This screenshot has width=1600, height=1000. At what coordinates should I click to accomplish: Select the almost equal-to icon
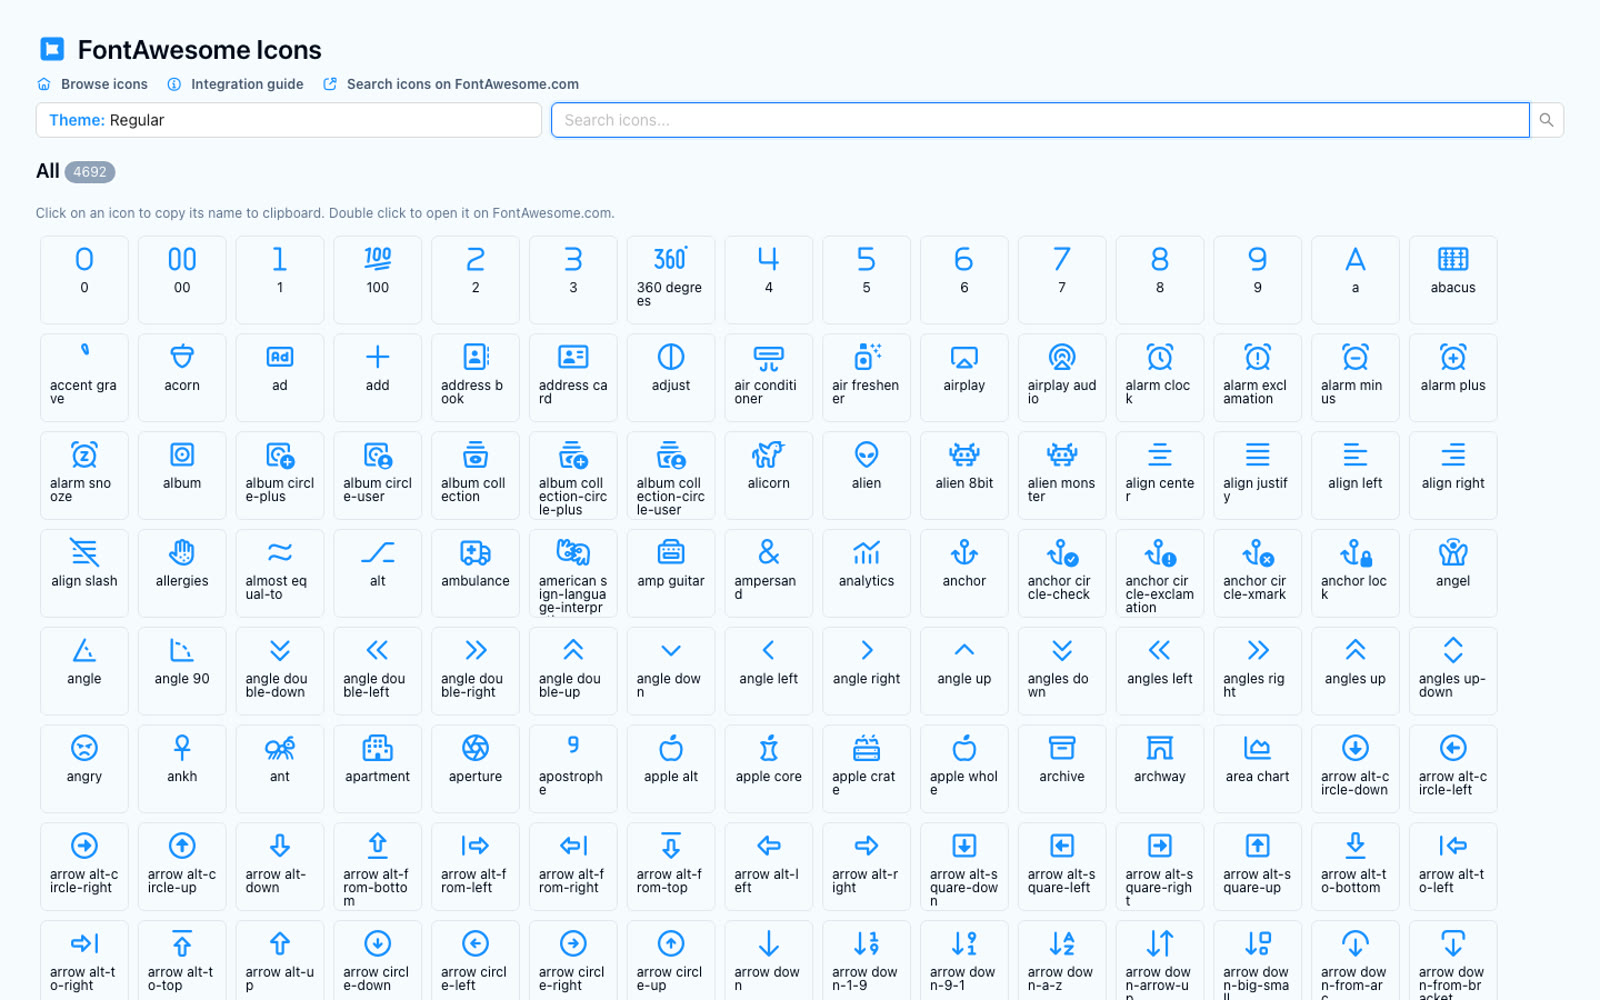[280, 573]
